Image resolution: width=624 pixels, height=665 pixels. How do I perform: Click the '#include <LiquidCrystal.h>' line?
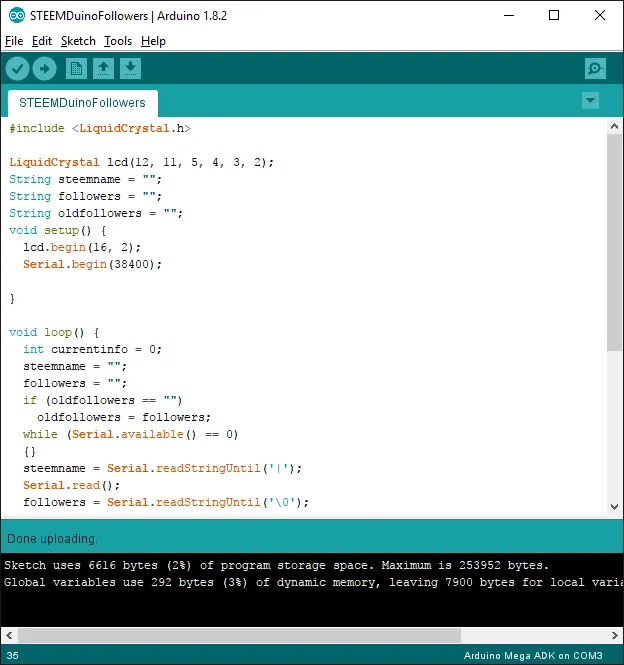[x=100, y=129]
